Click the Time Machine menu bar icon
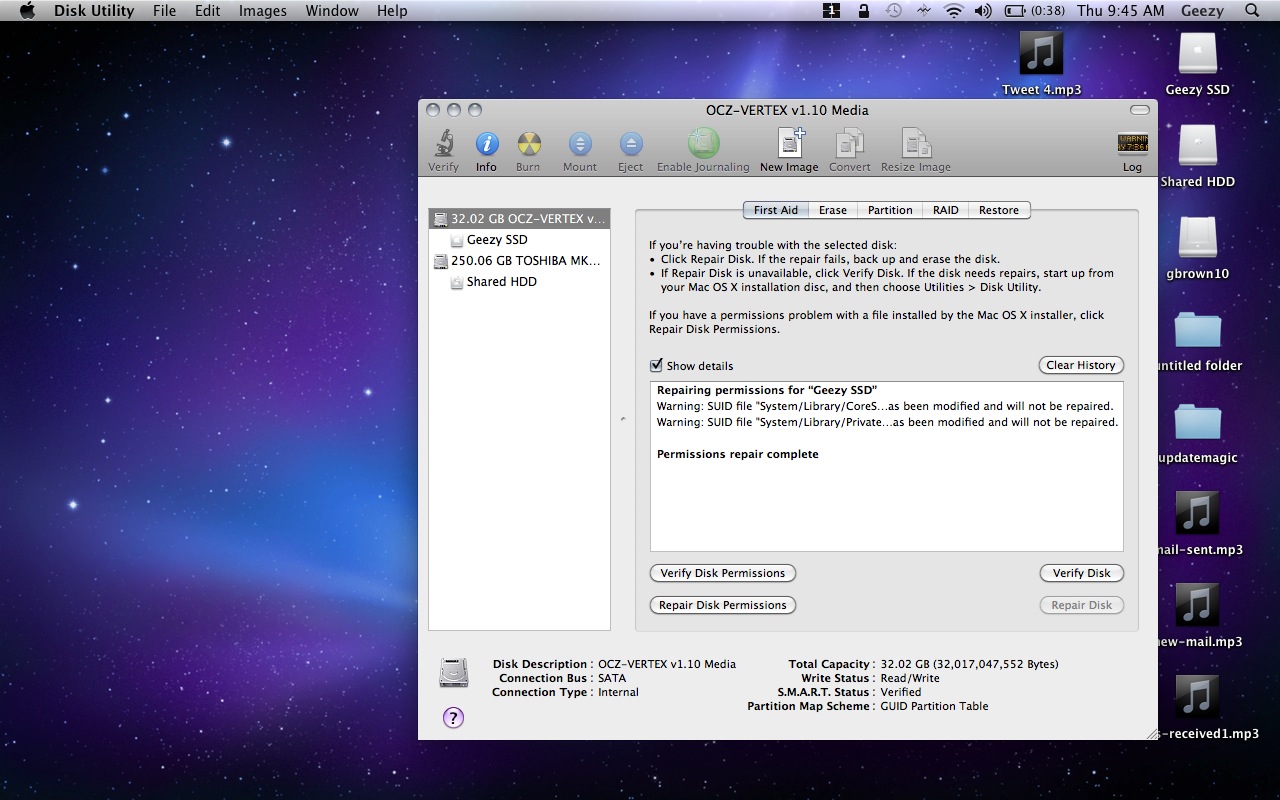Image resolution: width=1280 pixels, height=800 pixels. (x=893, y=11)
